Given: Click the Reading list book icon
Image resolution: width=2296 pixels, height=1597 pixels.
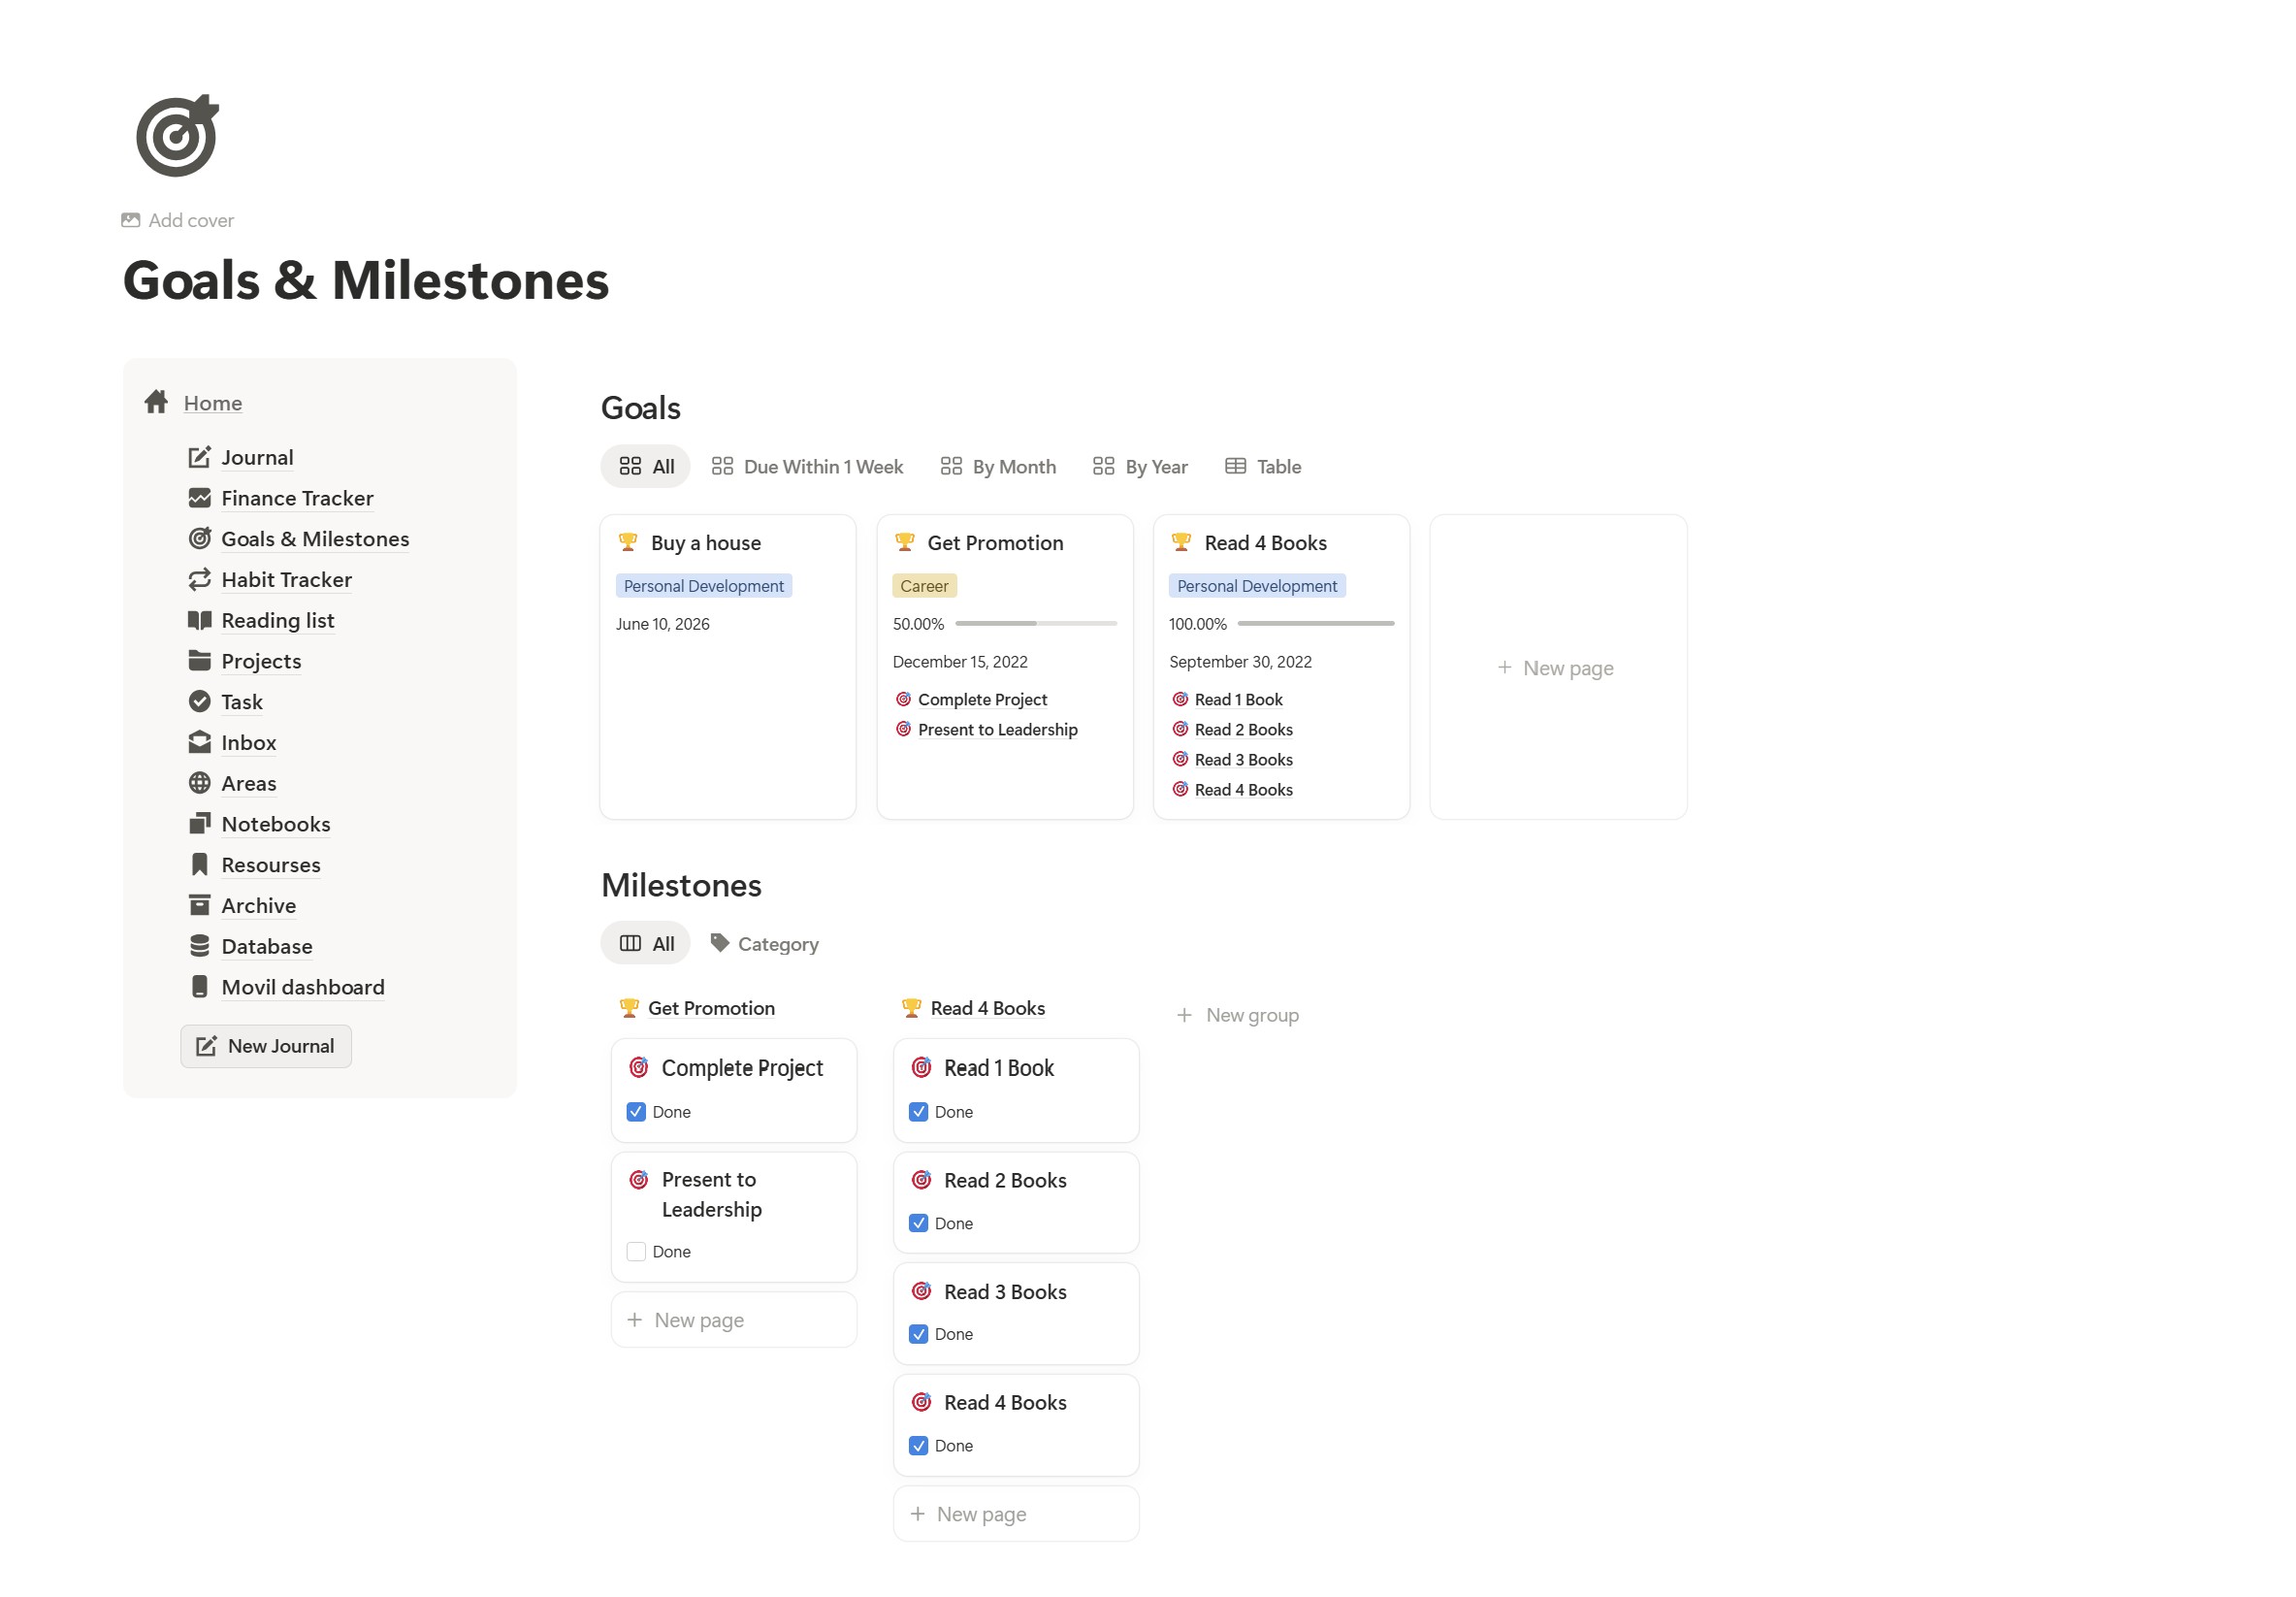Looking at the screenshot, I should [x=199, y=620].
